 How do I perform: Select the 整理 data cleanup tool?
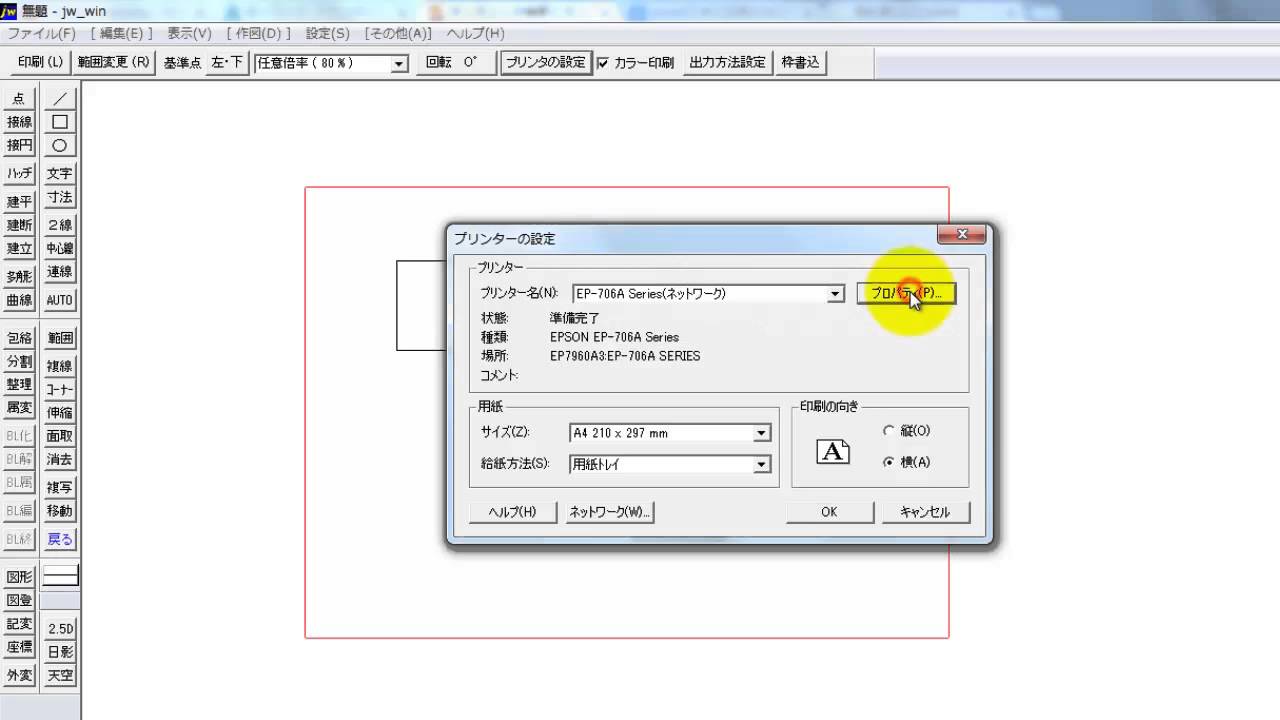pos(19,384)
